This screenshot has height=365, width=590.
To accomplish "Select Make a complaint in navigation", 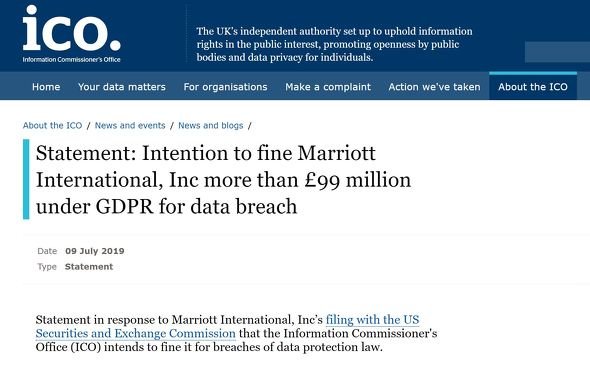I will click(x=328, y=87).
